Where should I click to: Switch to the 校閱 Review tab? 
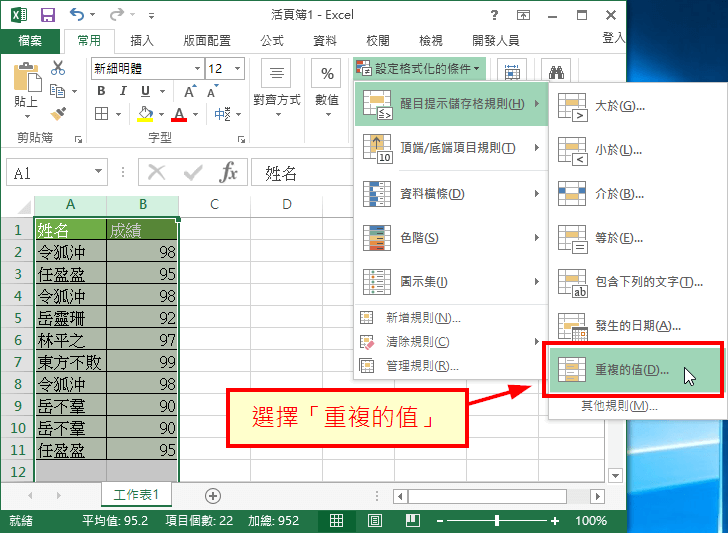(377, 41)
